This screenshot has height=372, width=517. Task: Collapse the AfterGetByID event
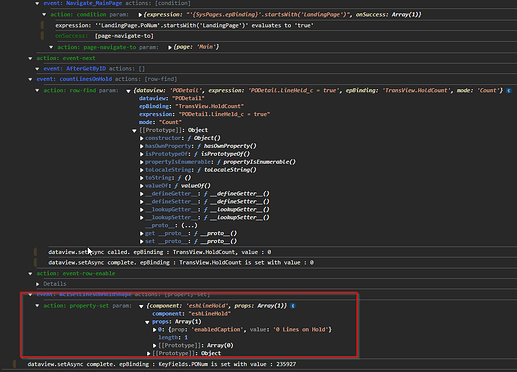(37, 69)
